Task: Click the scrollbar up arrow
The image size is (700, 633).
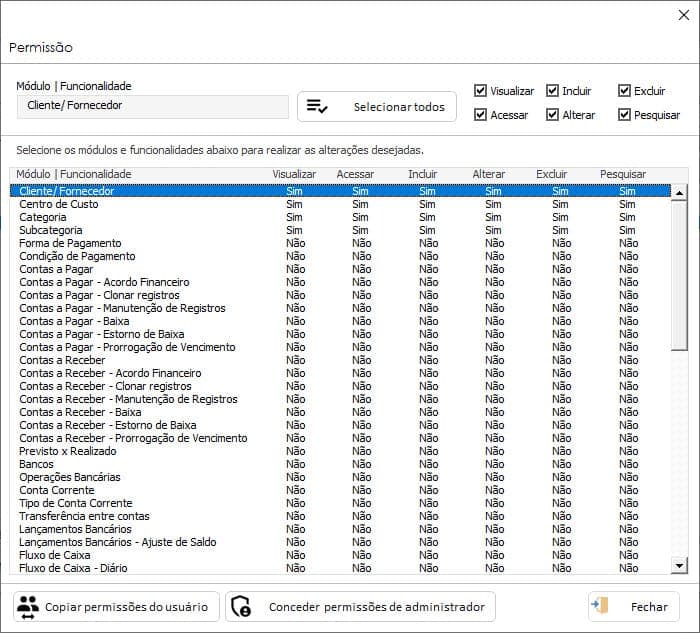Action: (x=679, y=193)
